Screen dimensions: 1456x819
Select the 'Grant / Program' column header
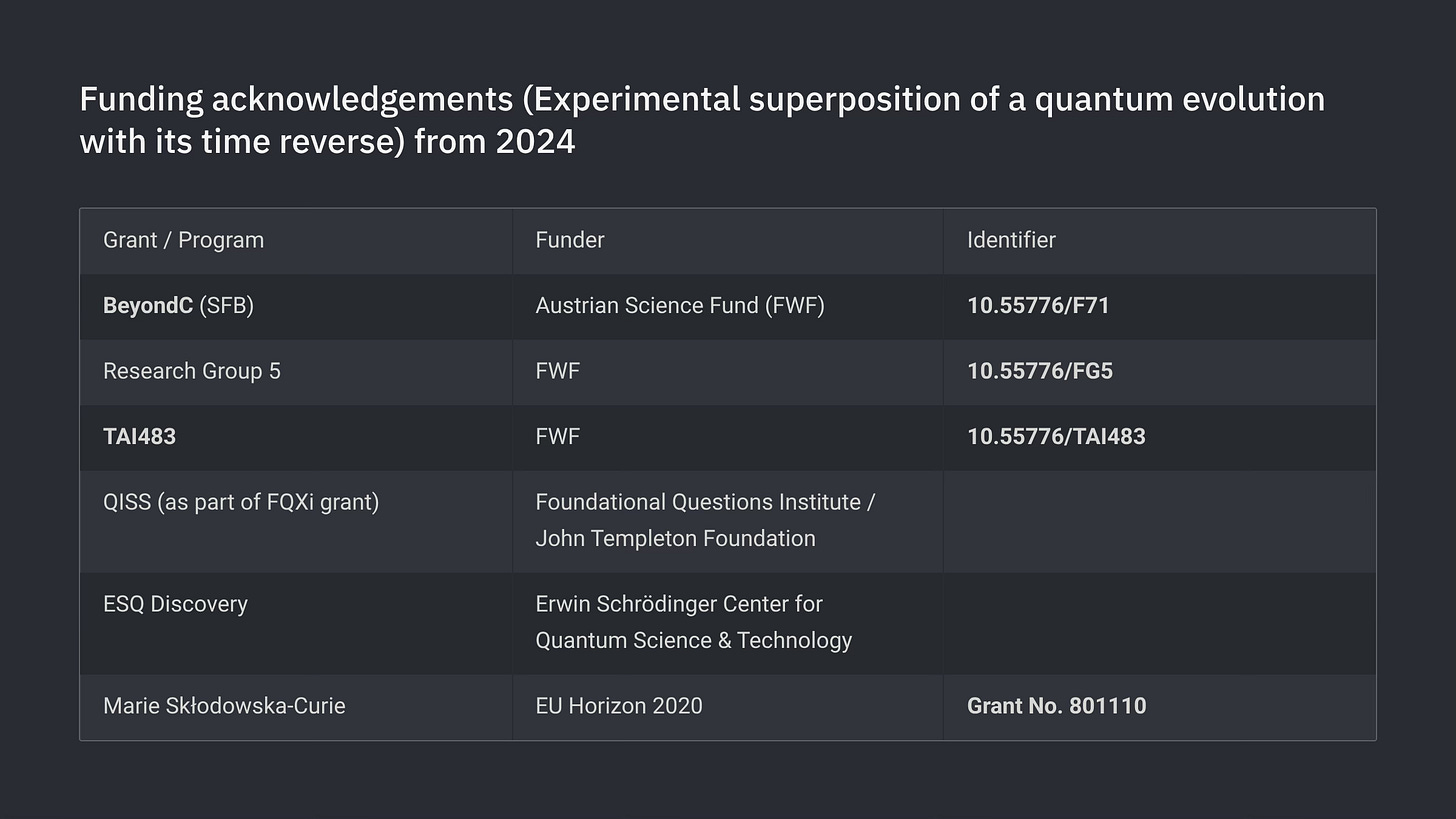183,240
